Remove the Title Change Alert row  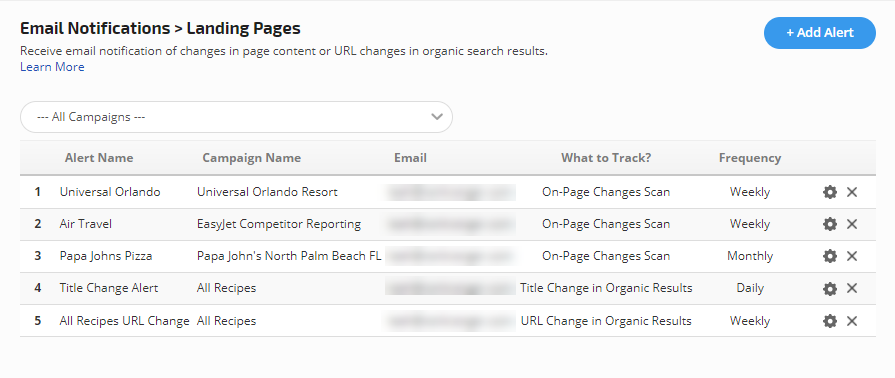[x=852, y=289]
